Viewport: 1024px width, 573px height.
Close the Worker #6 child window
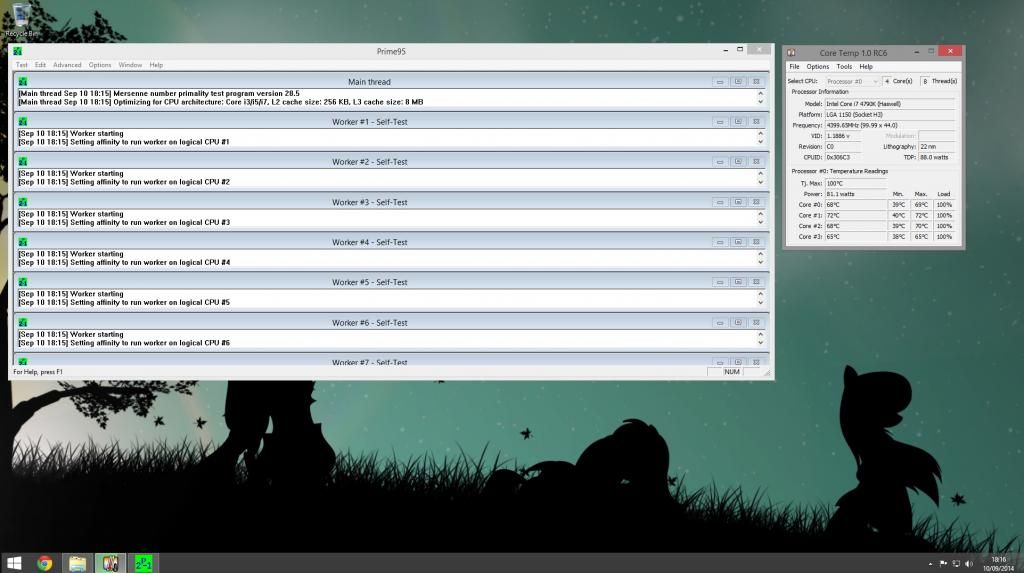pos(756,322)
